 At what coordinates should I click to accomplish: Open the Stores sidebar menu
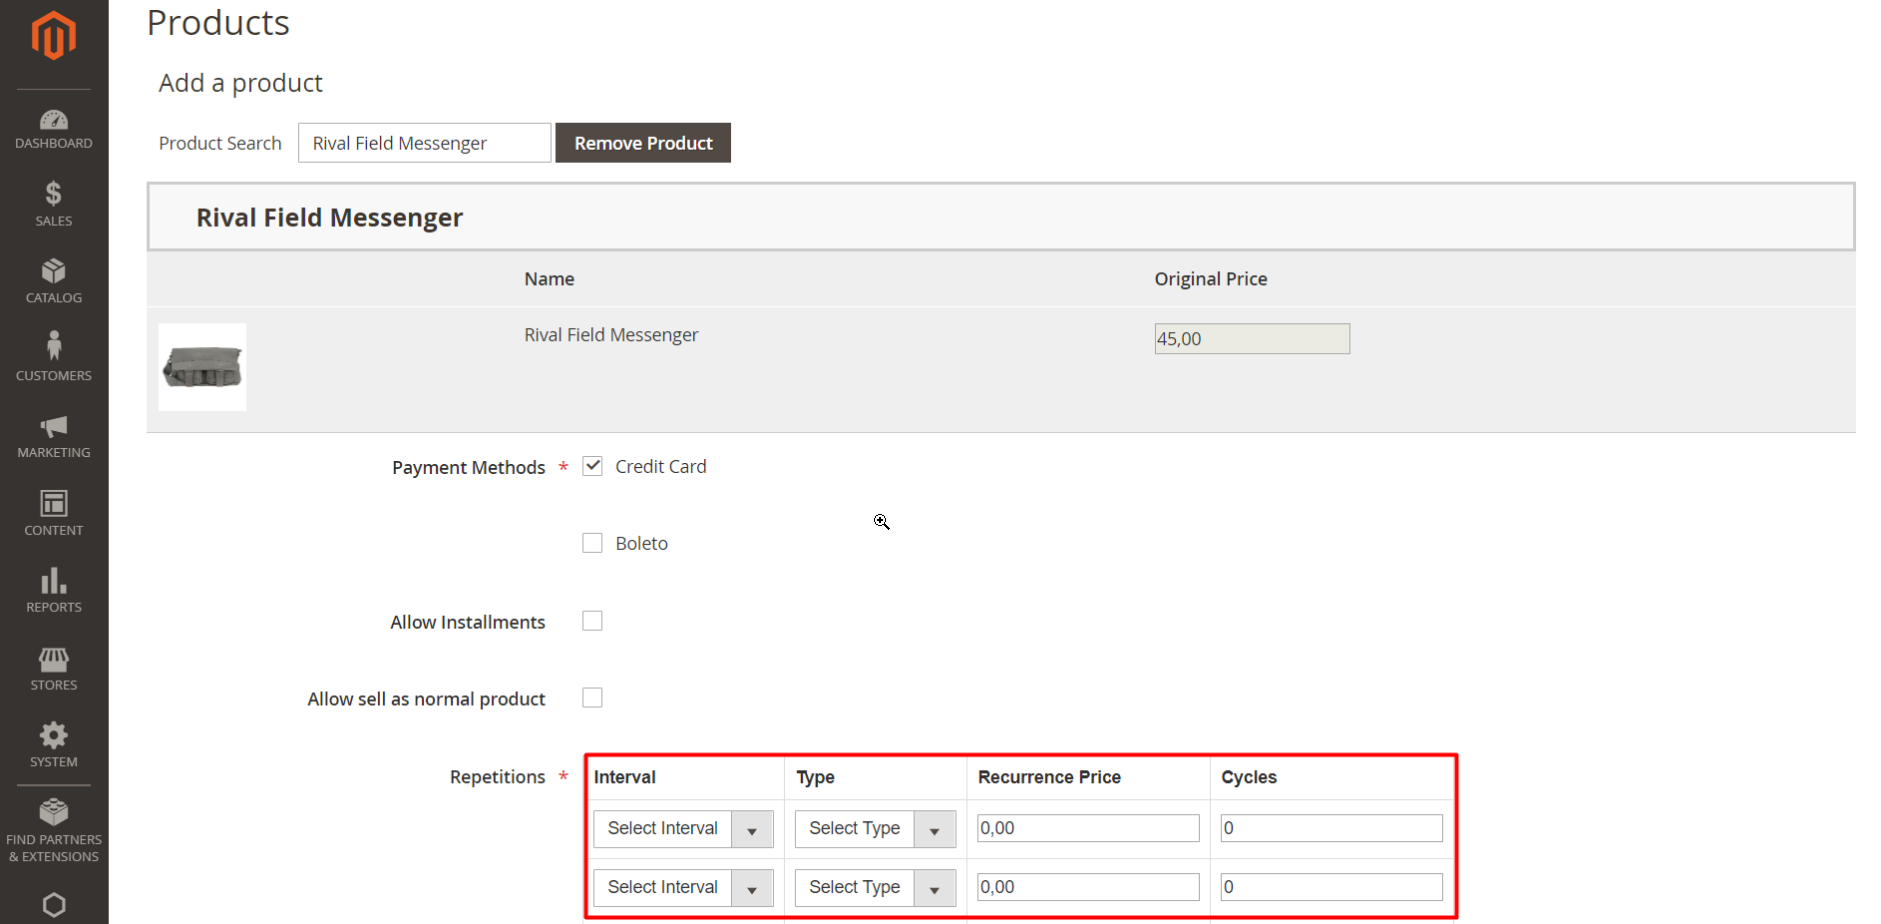tap(54, 668)
